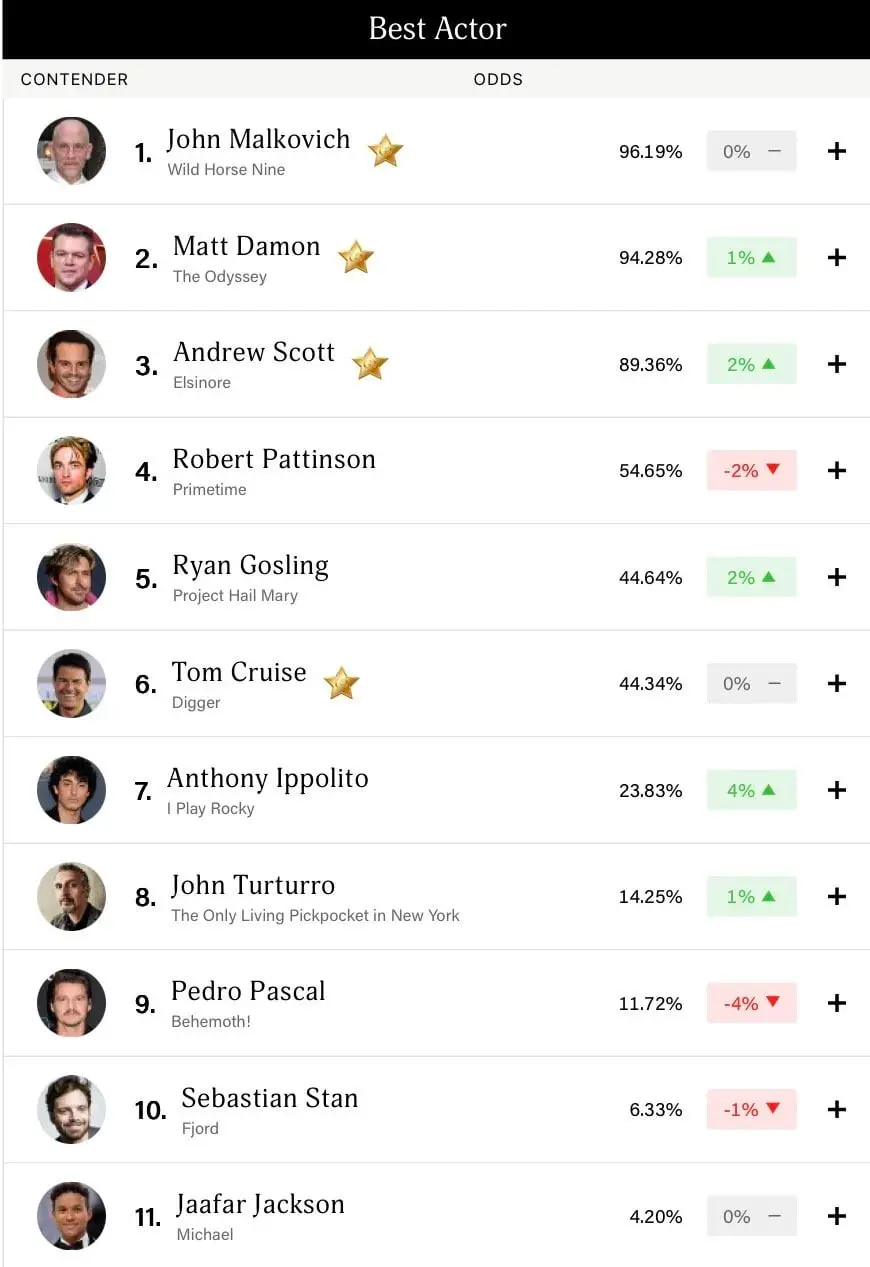Viewport: 870px width, 1267px height.
Task: Expand Robert Pattinson details using plus icon
Action: 837,470
